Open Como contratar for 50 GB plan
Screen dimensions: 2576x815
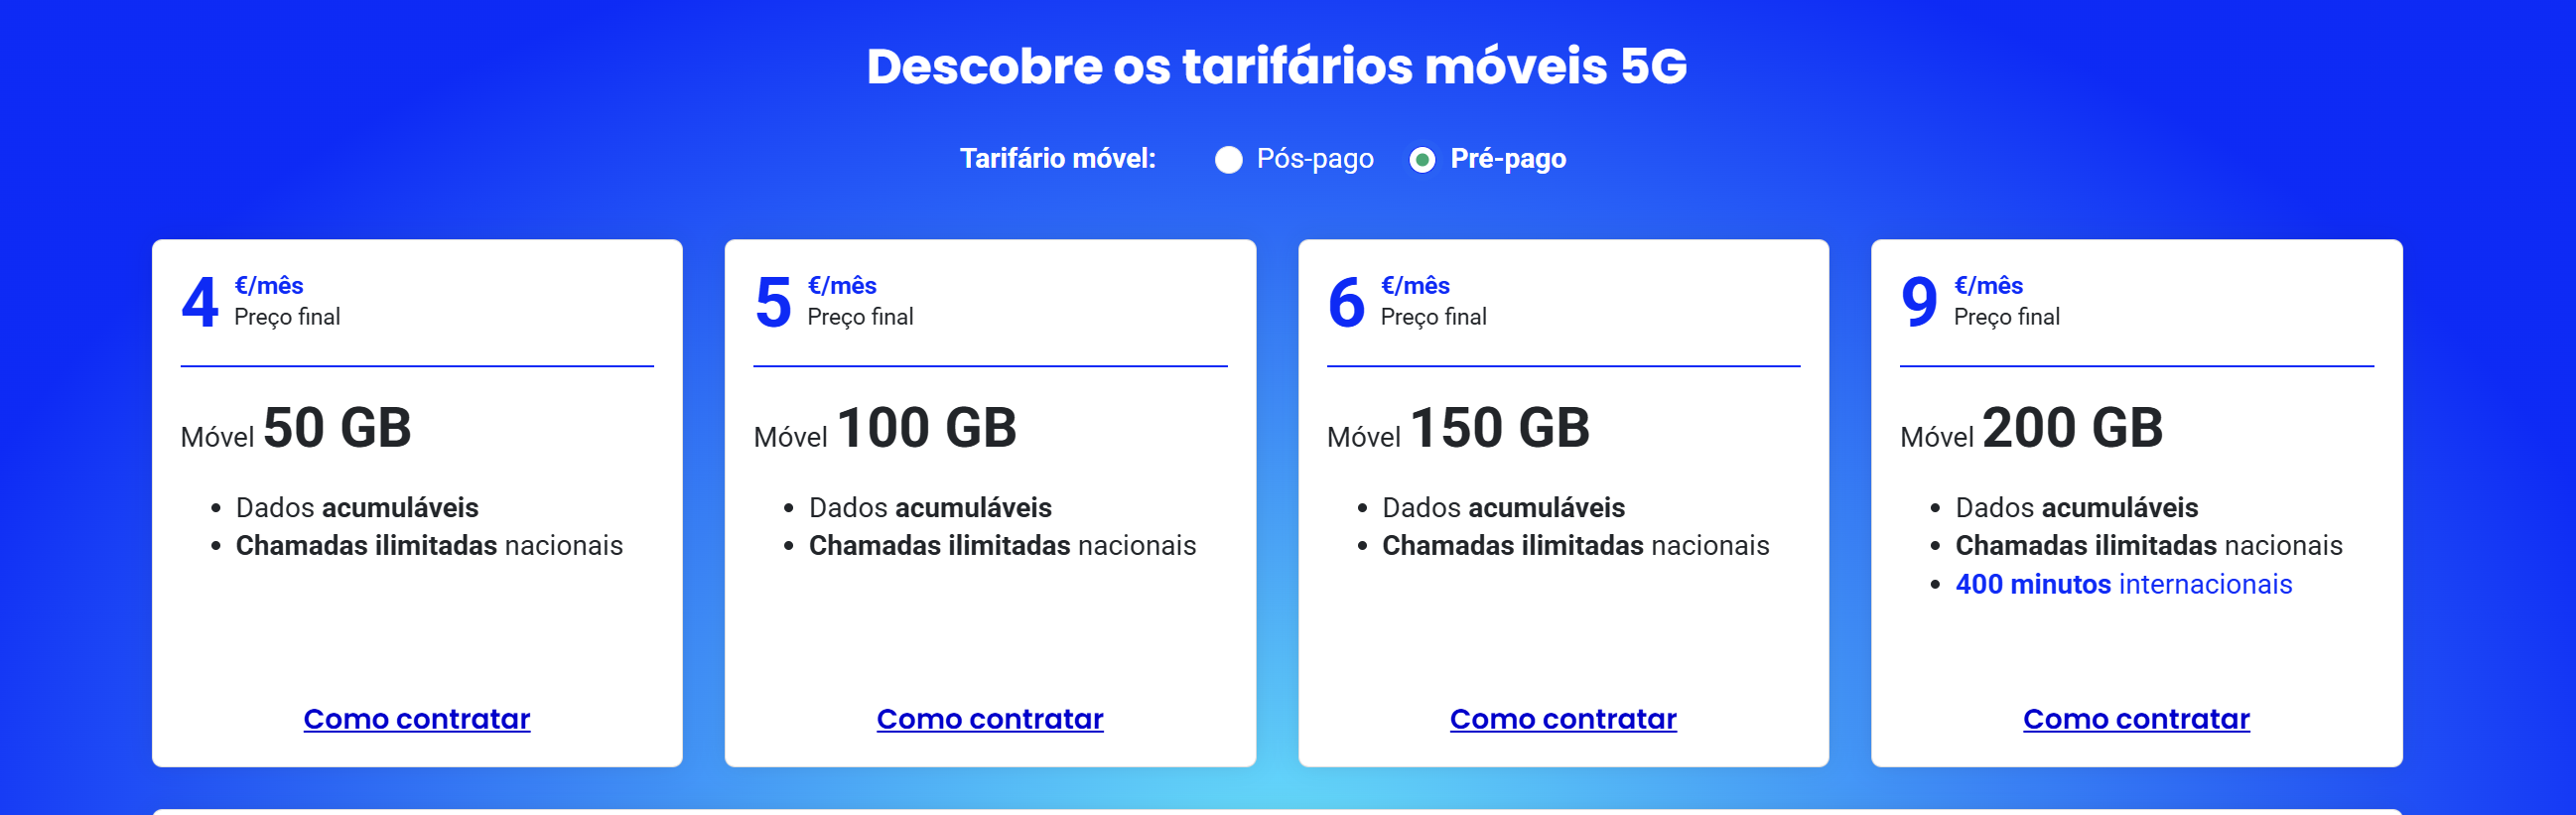click(417, 719)
